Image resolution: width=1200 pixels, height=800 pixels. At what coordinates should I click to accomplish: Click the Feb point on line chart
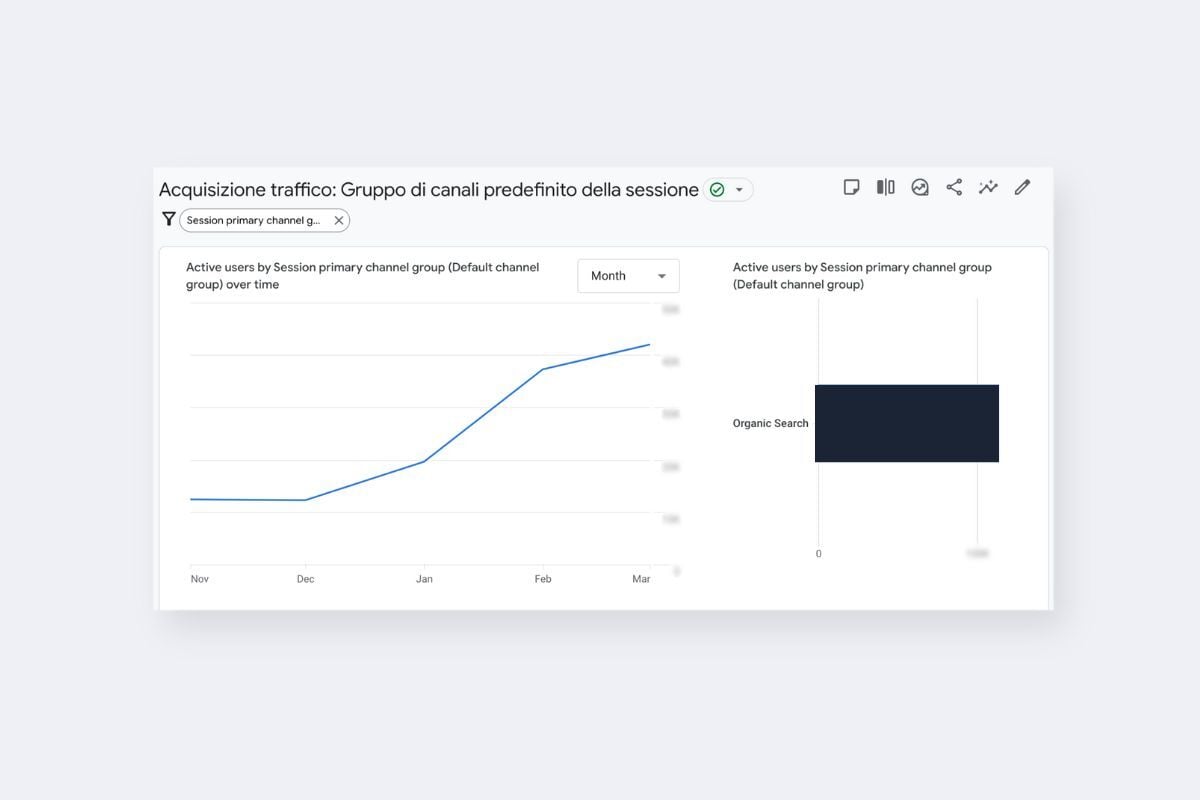click(x=542, y=370)
